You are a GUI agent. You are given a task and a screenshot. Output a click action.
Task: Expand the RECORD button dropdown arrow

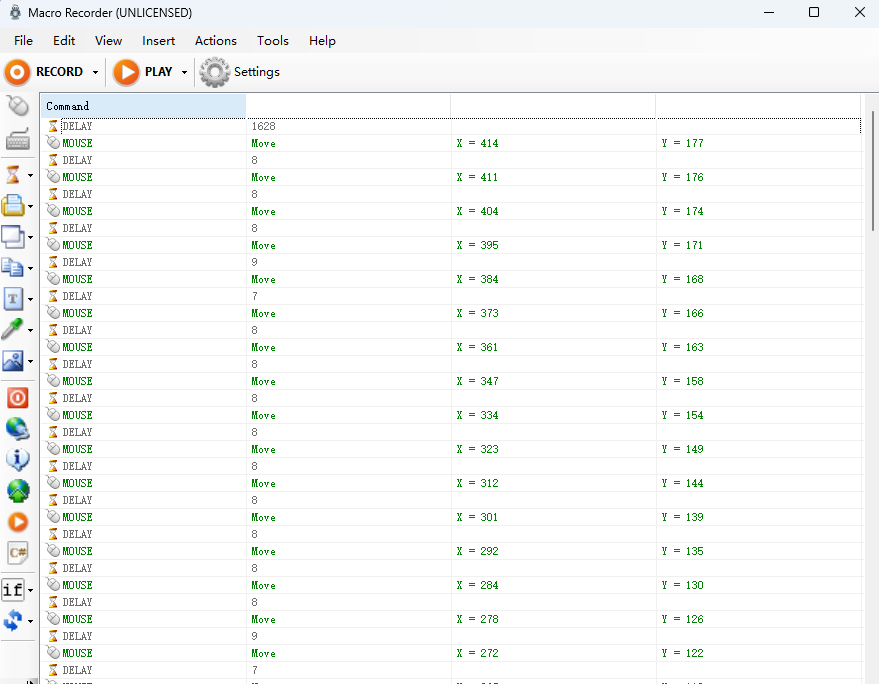[95, 72]
